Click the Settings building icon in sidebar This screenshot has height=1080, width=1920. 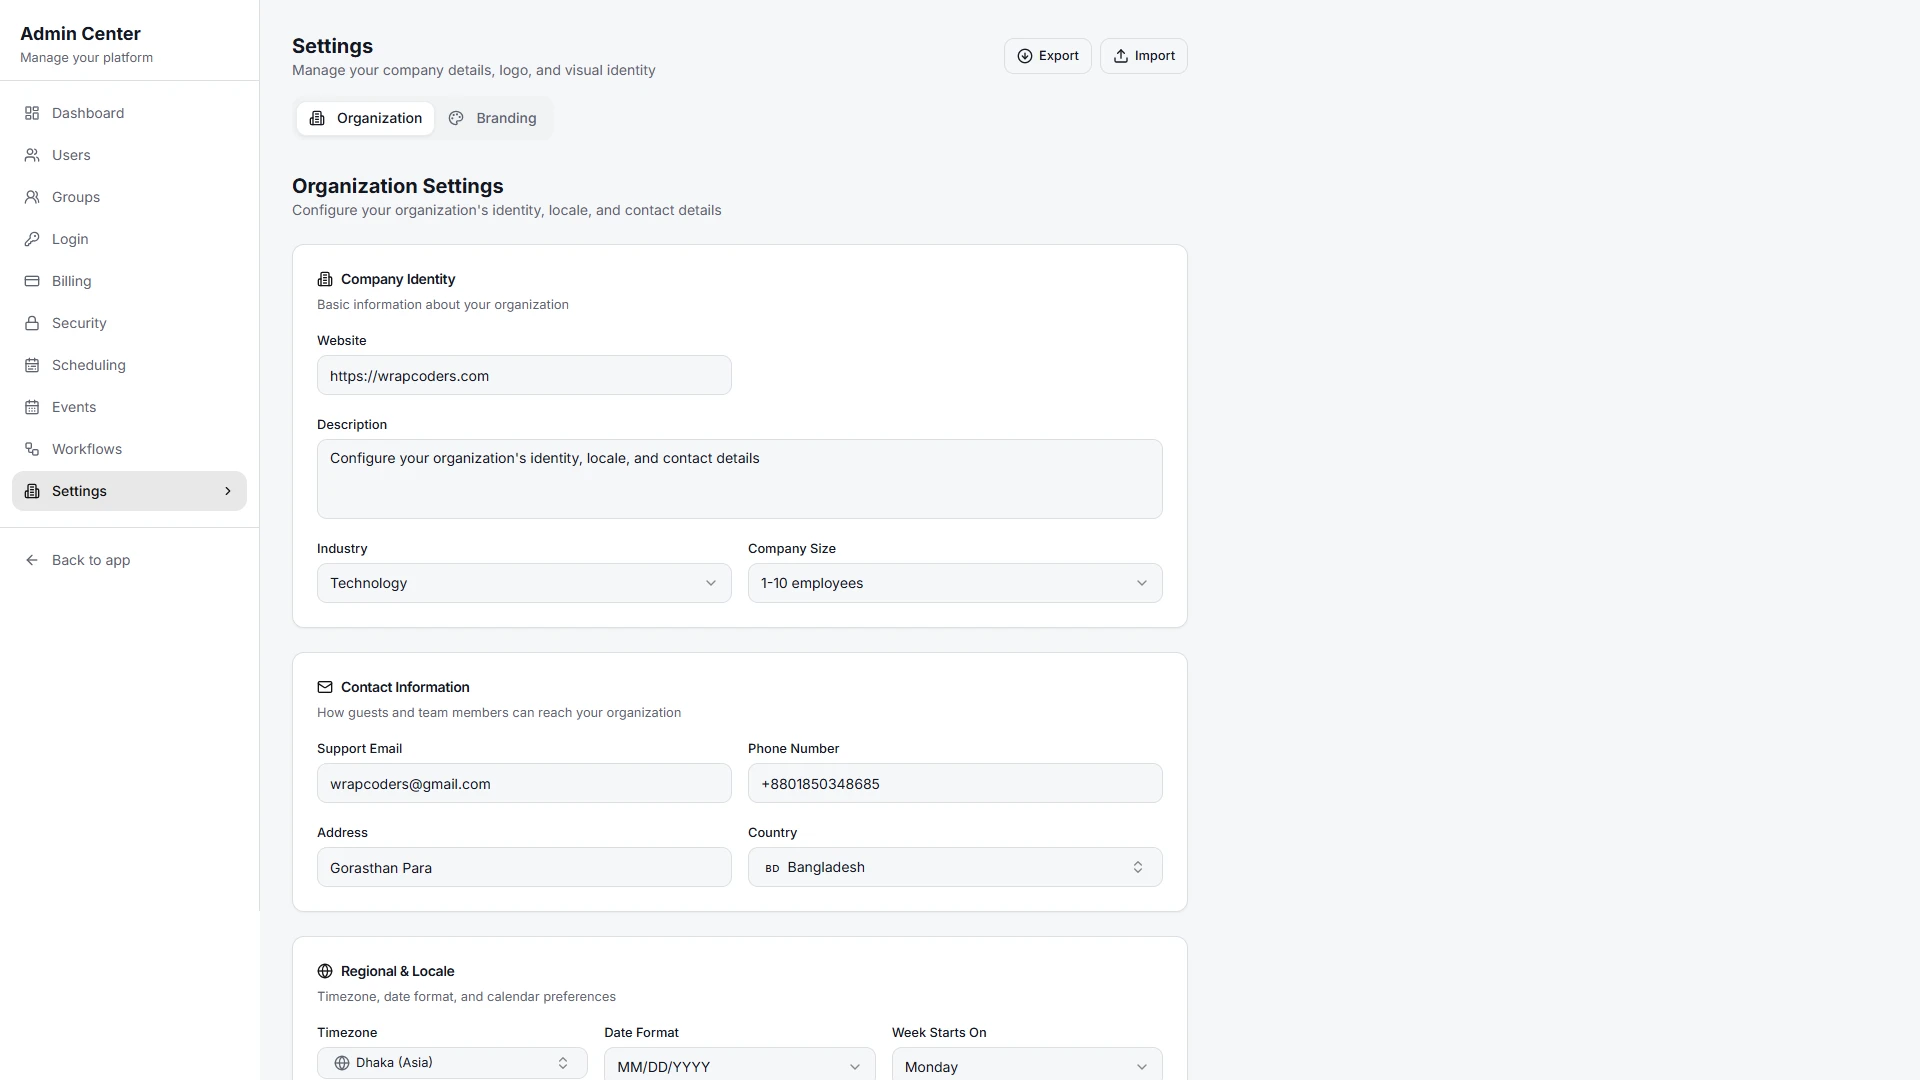32,491
